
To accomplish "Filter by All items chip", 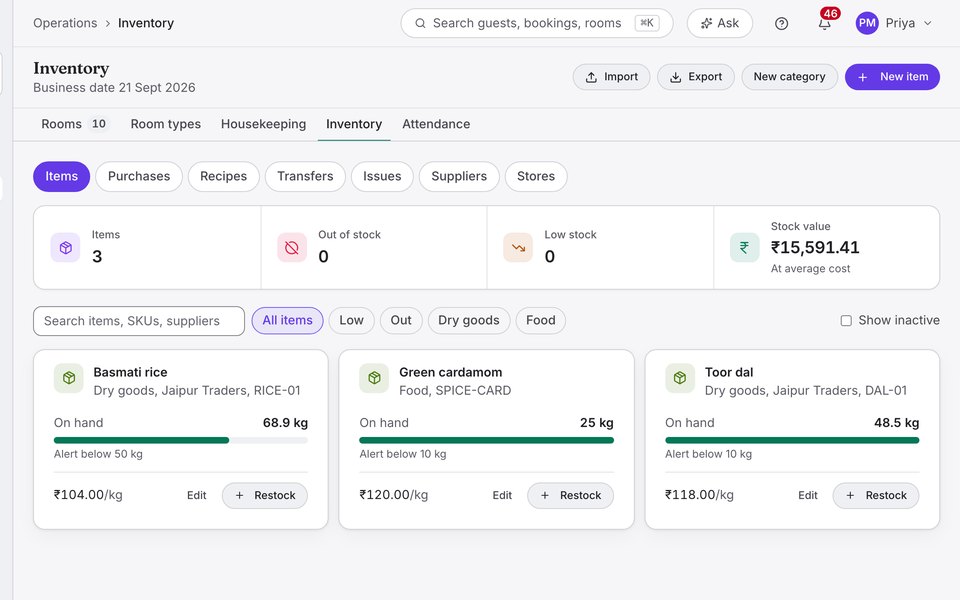I will pos(287,321).
